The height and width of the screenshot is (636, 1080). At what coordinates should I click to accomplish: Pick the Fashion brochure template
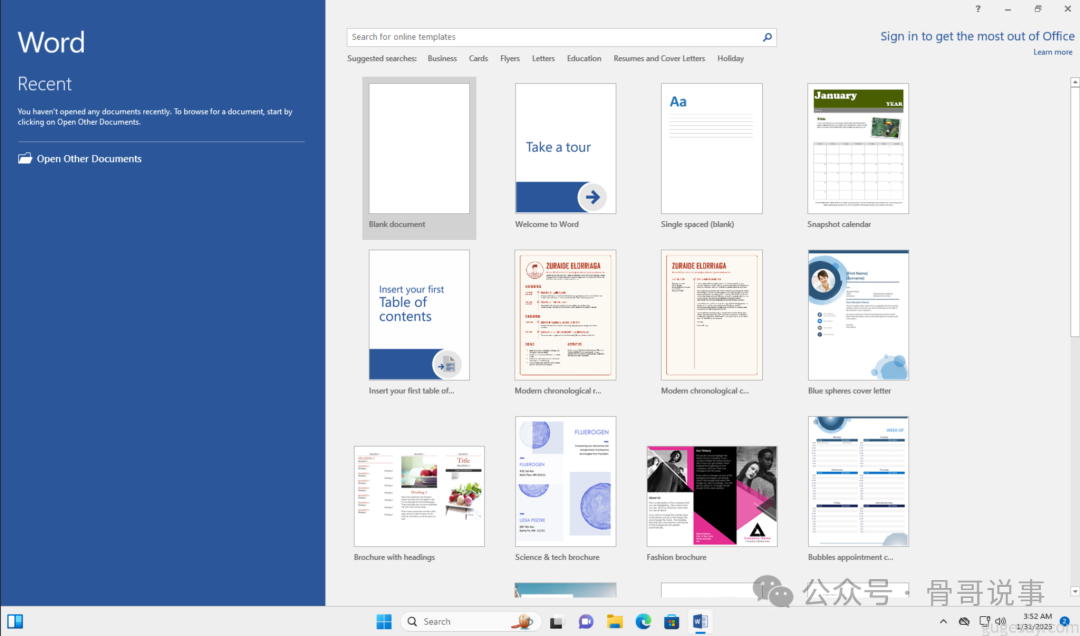click(x=712, y=496)
